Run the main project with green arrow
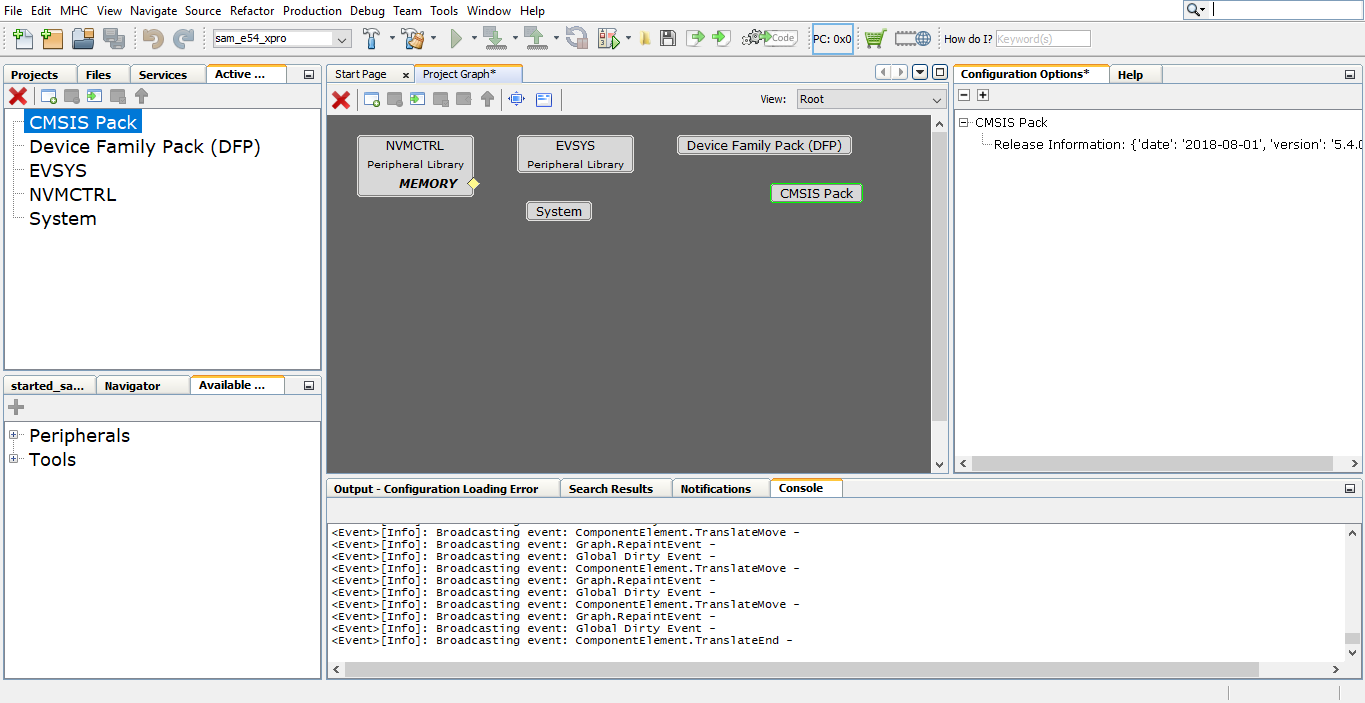The image size is (1365, 703). point(459,38)
